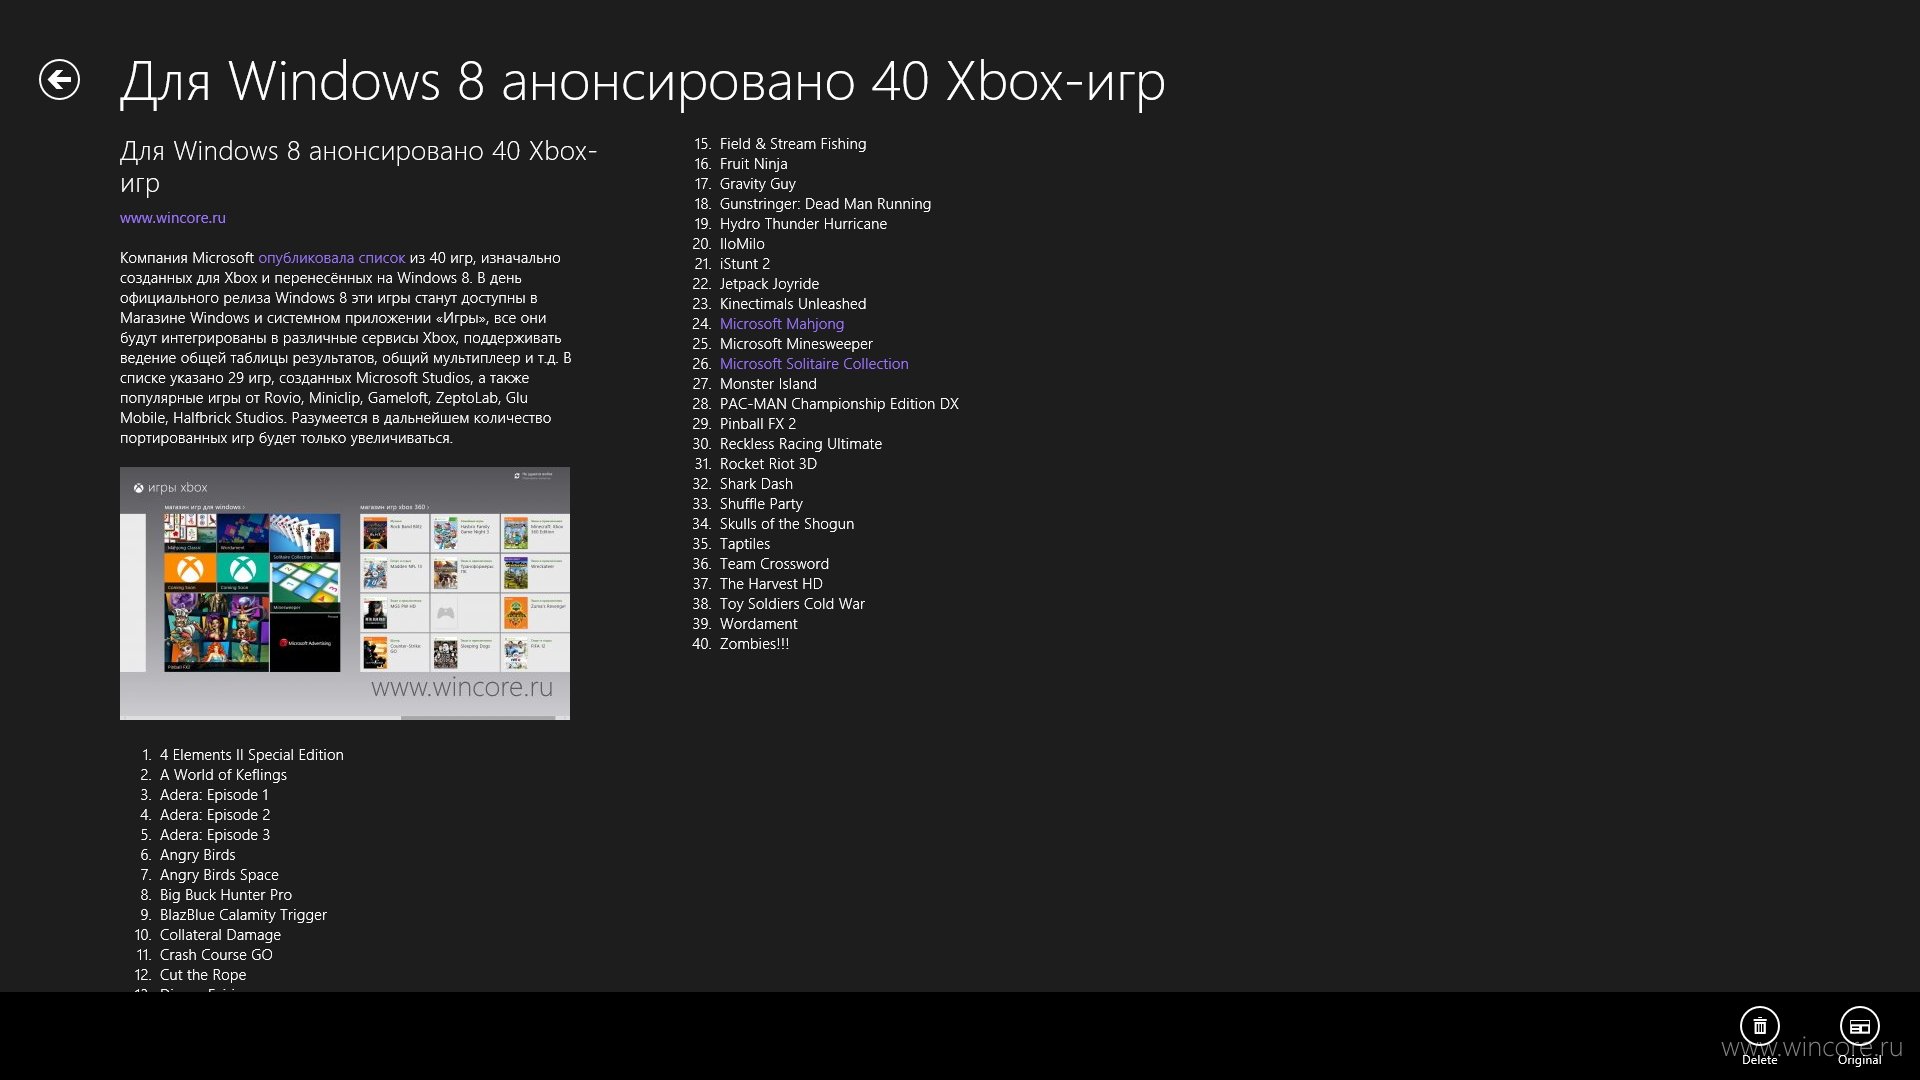Select 'iStunt 2' entry
The image size is (1920, 1080).
click(x=745, y=264)
